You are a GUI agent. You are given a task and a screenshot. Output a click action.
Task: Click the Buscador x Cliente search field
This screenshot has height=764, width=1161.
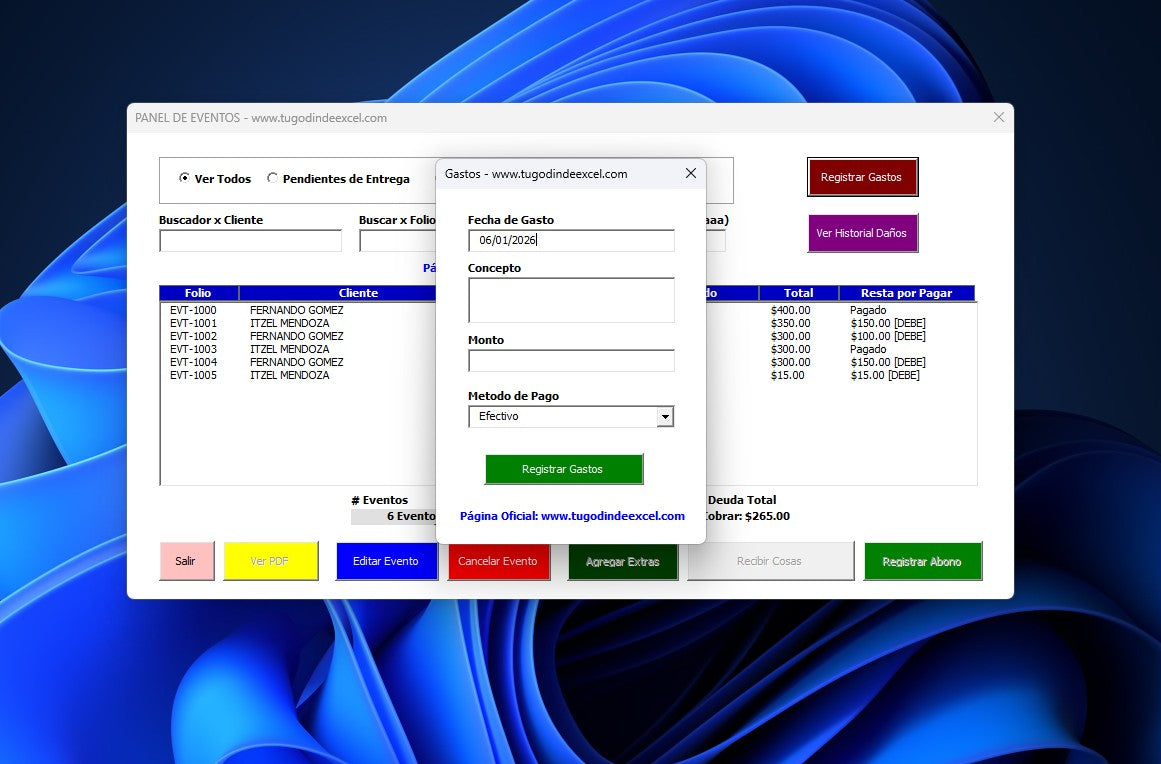click(250, 241)
